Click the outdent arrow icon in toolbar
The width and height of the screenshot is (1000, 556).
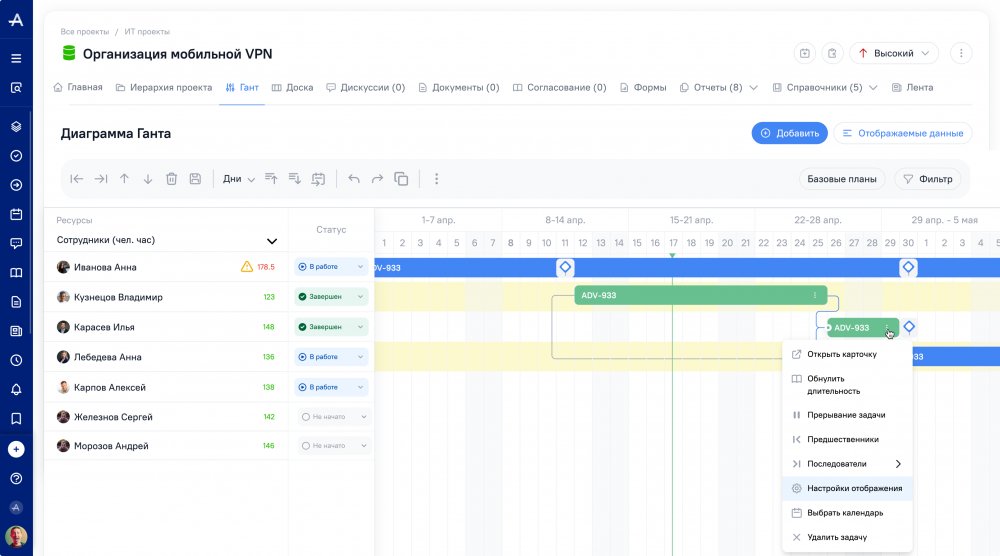pyautogui.click(x=77, y=179)
